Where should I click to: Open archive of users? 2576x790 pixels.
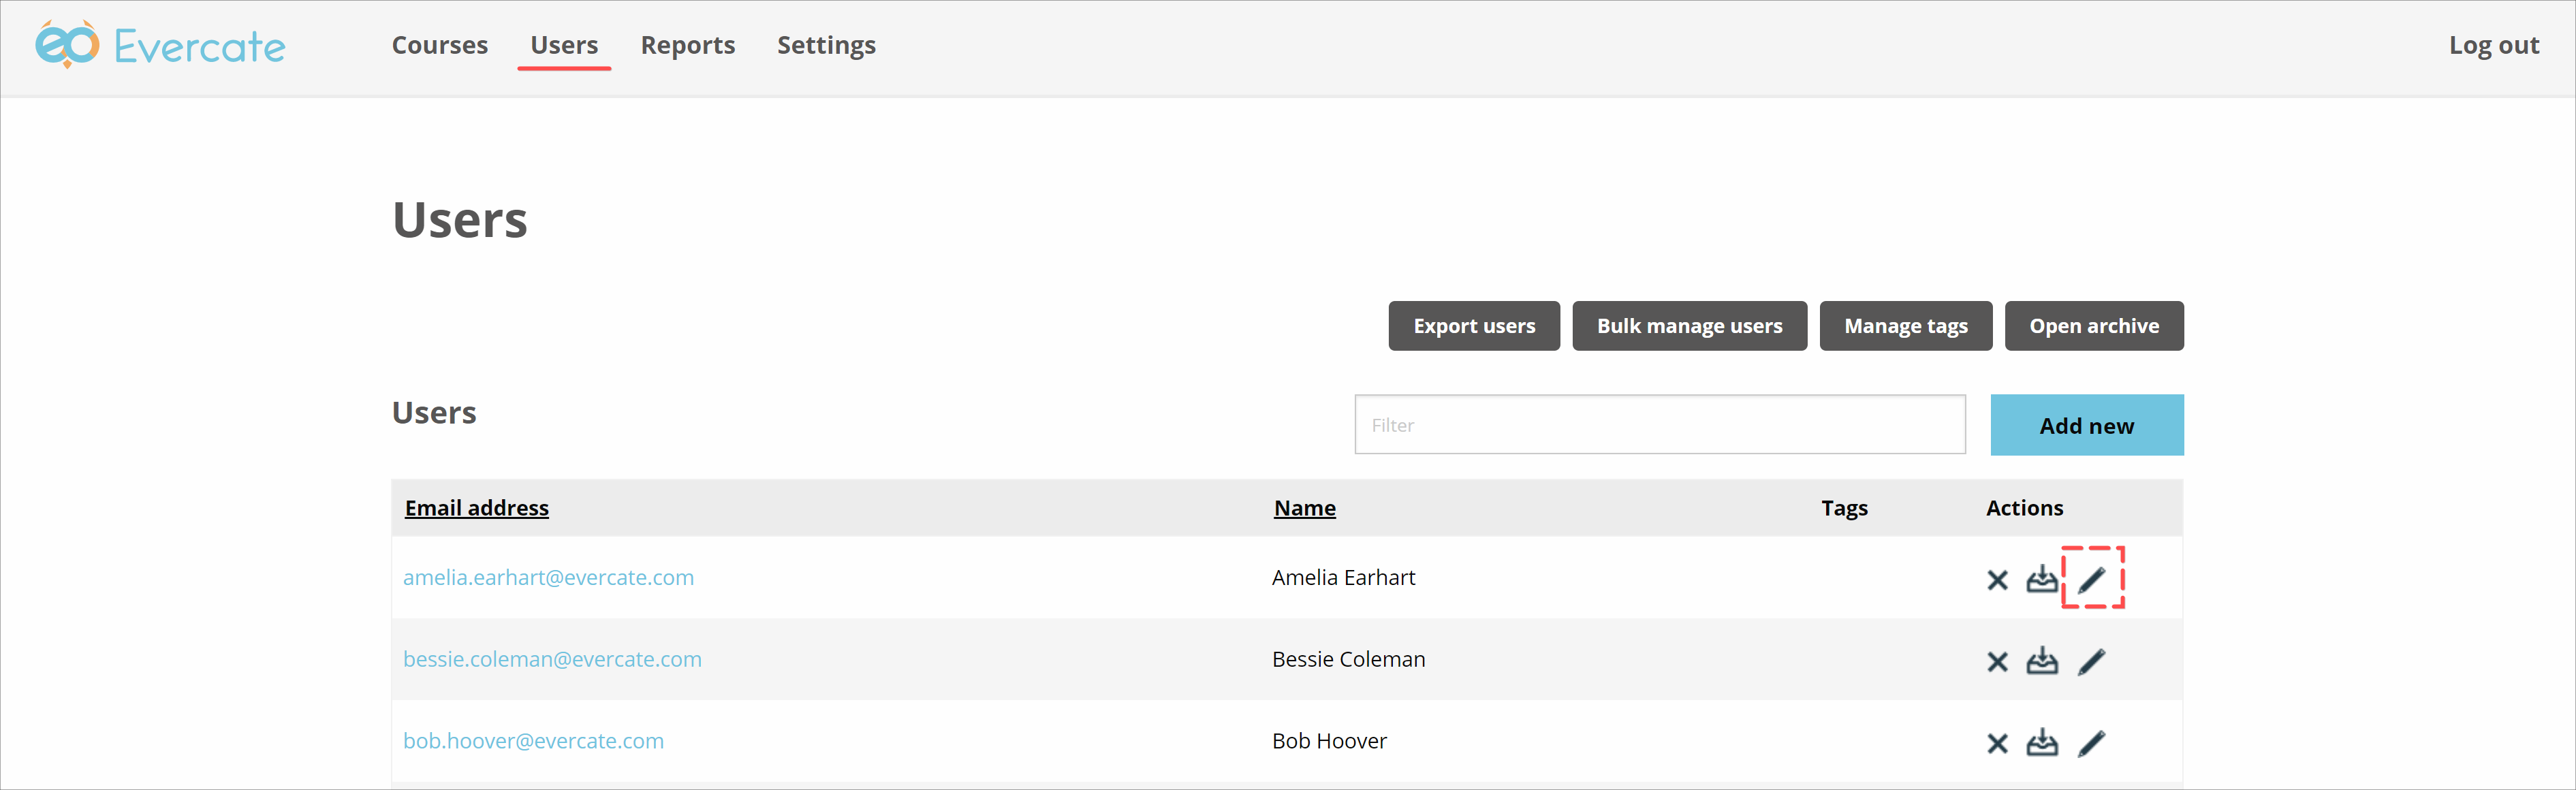click(x=2093, y=326)
